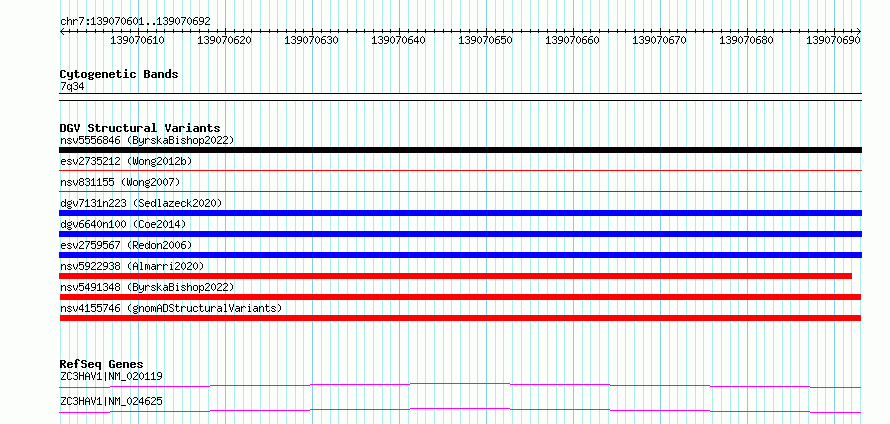Open esv2735212 (Wong2012b) variant label

pyautogui.click(x=126, y=161)
